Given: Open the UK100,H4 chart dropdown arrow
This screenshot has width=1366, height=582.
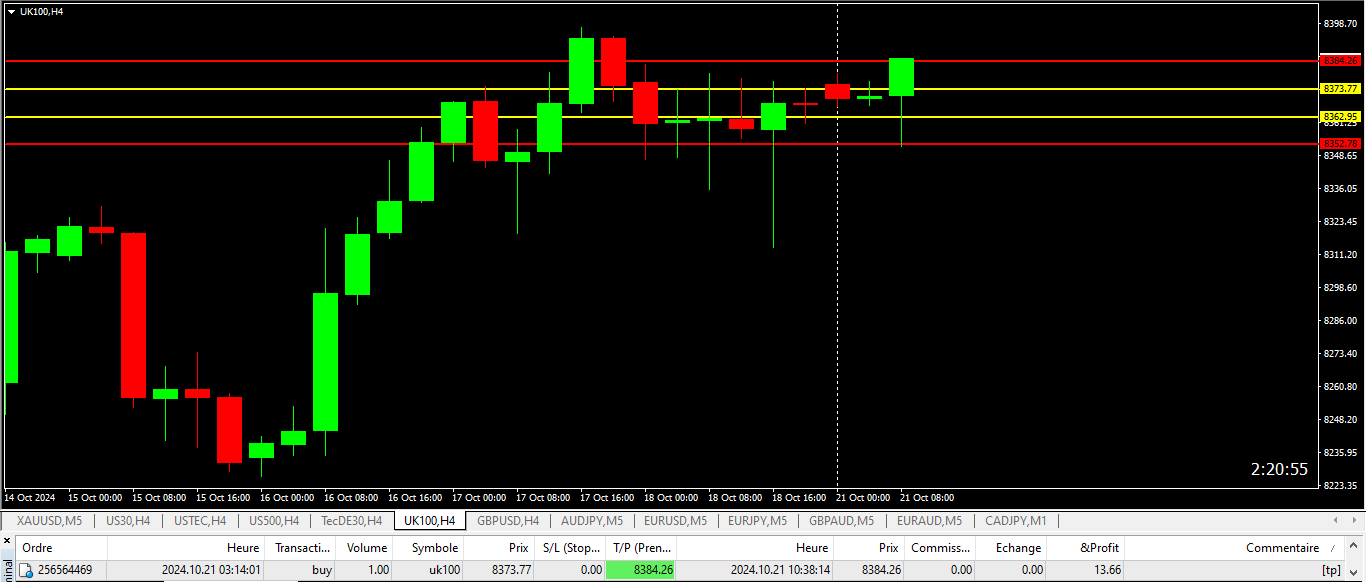Looking at the screenshot, I should (x=11, y=11).
